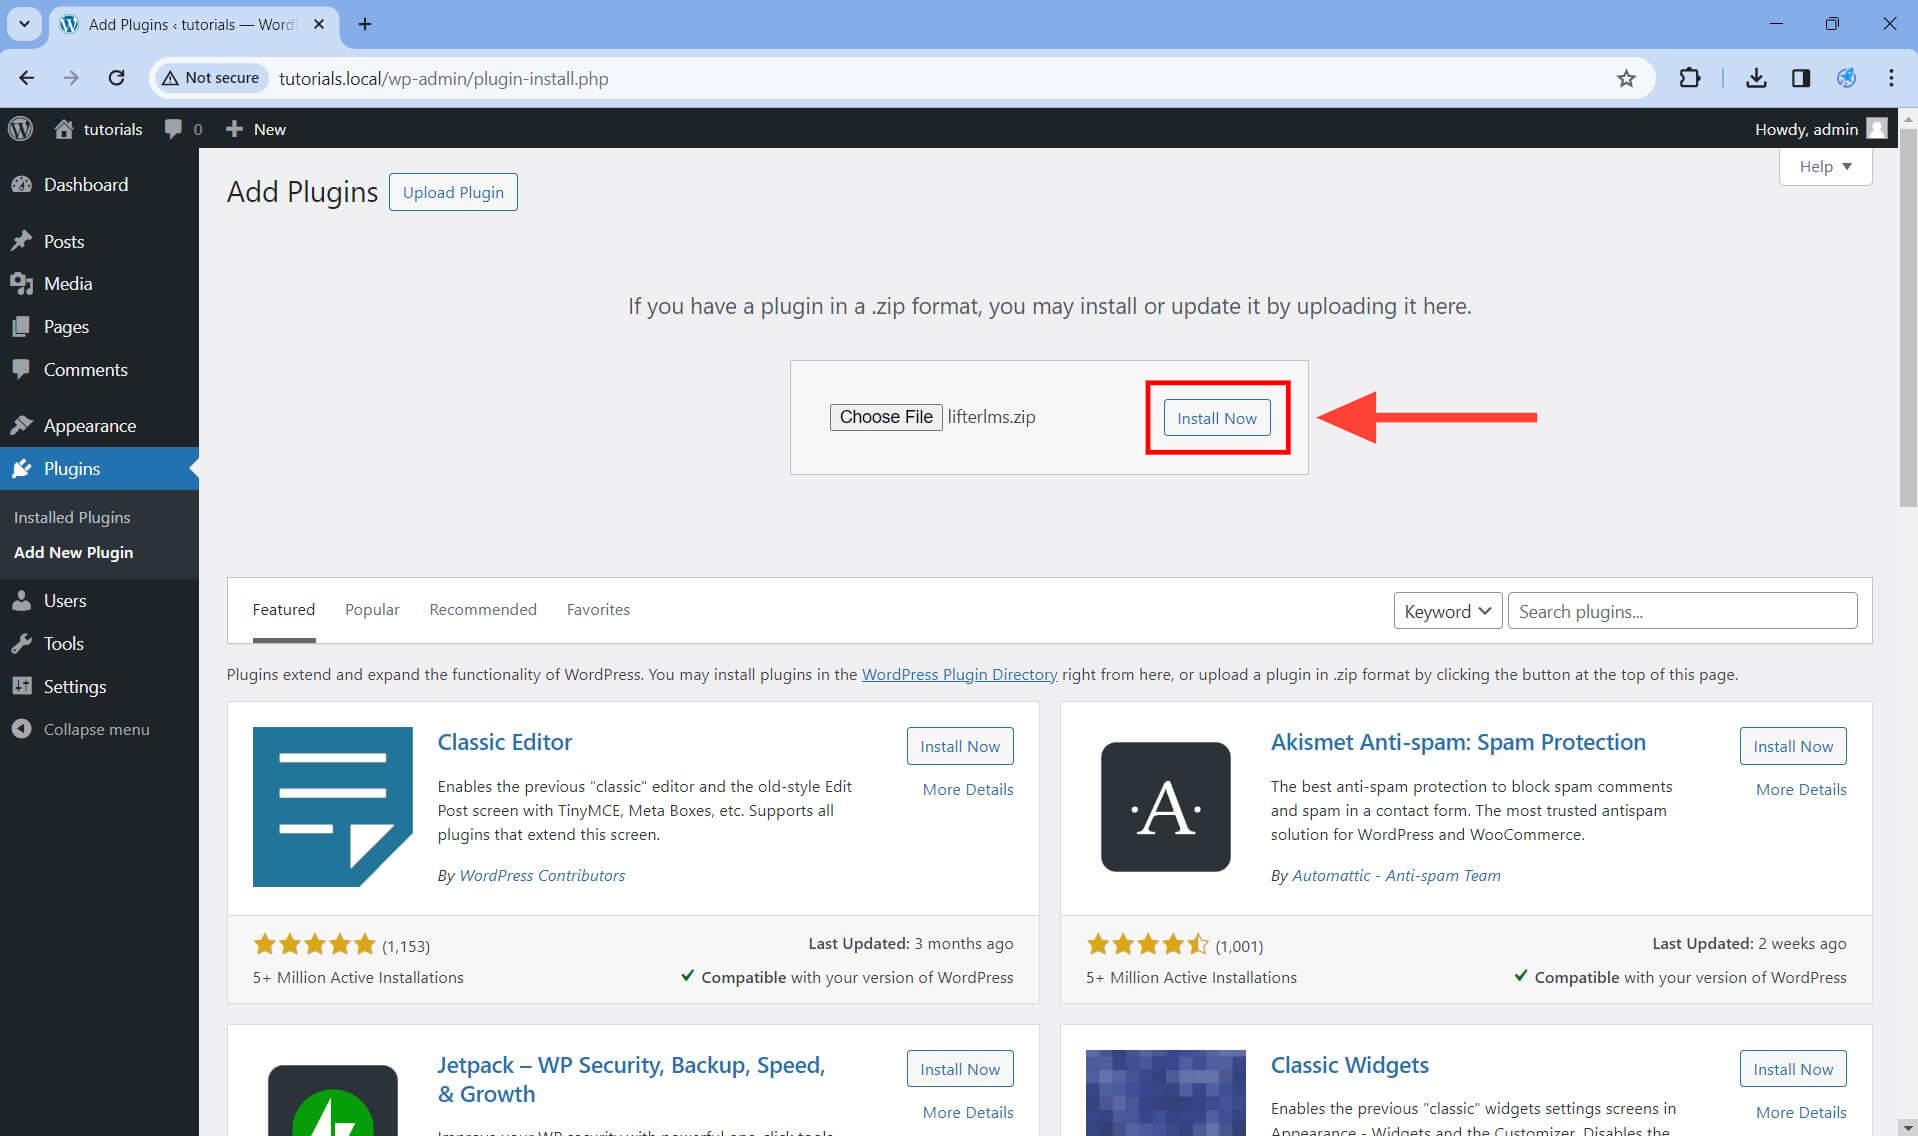The width and height of the screenshot is (1918, 1136).
Task: Open browser downloads
Action: point(1756,78)
